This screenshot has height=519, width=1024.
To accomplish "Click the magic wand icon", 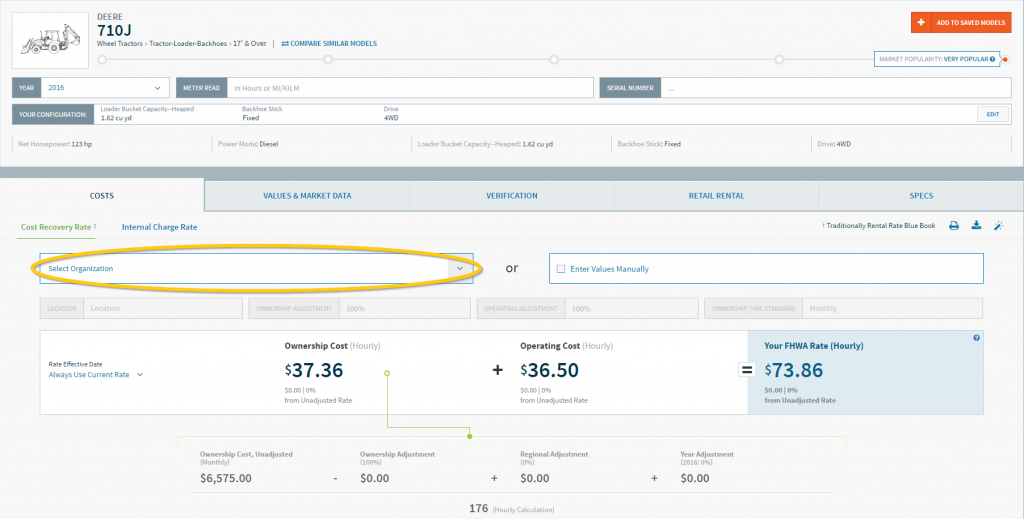I will [999, 226].
